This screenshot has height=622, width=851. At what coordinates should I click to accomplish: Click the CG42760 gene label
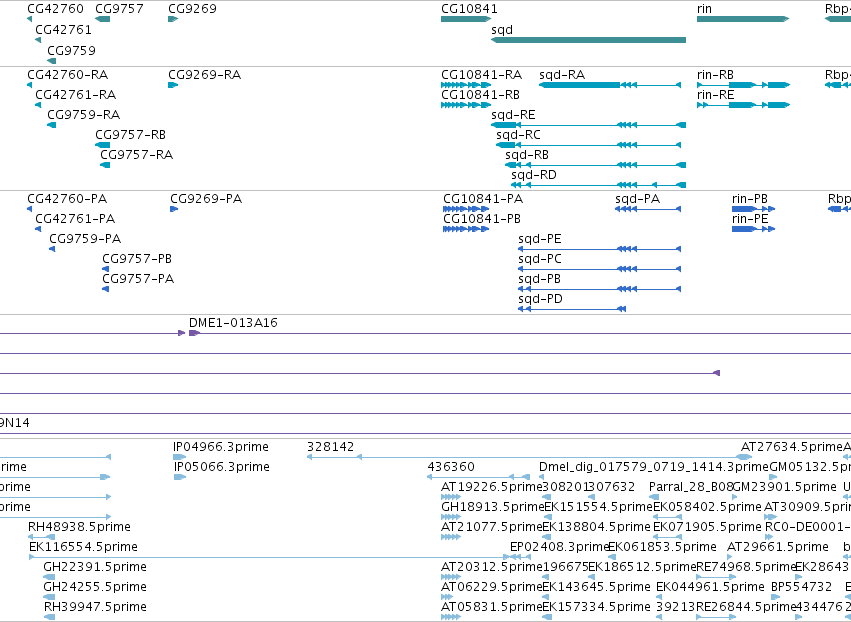[x=55, y=9]
